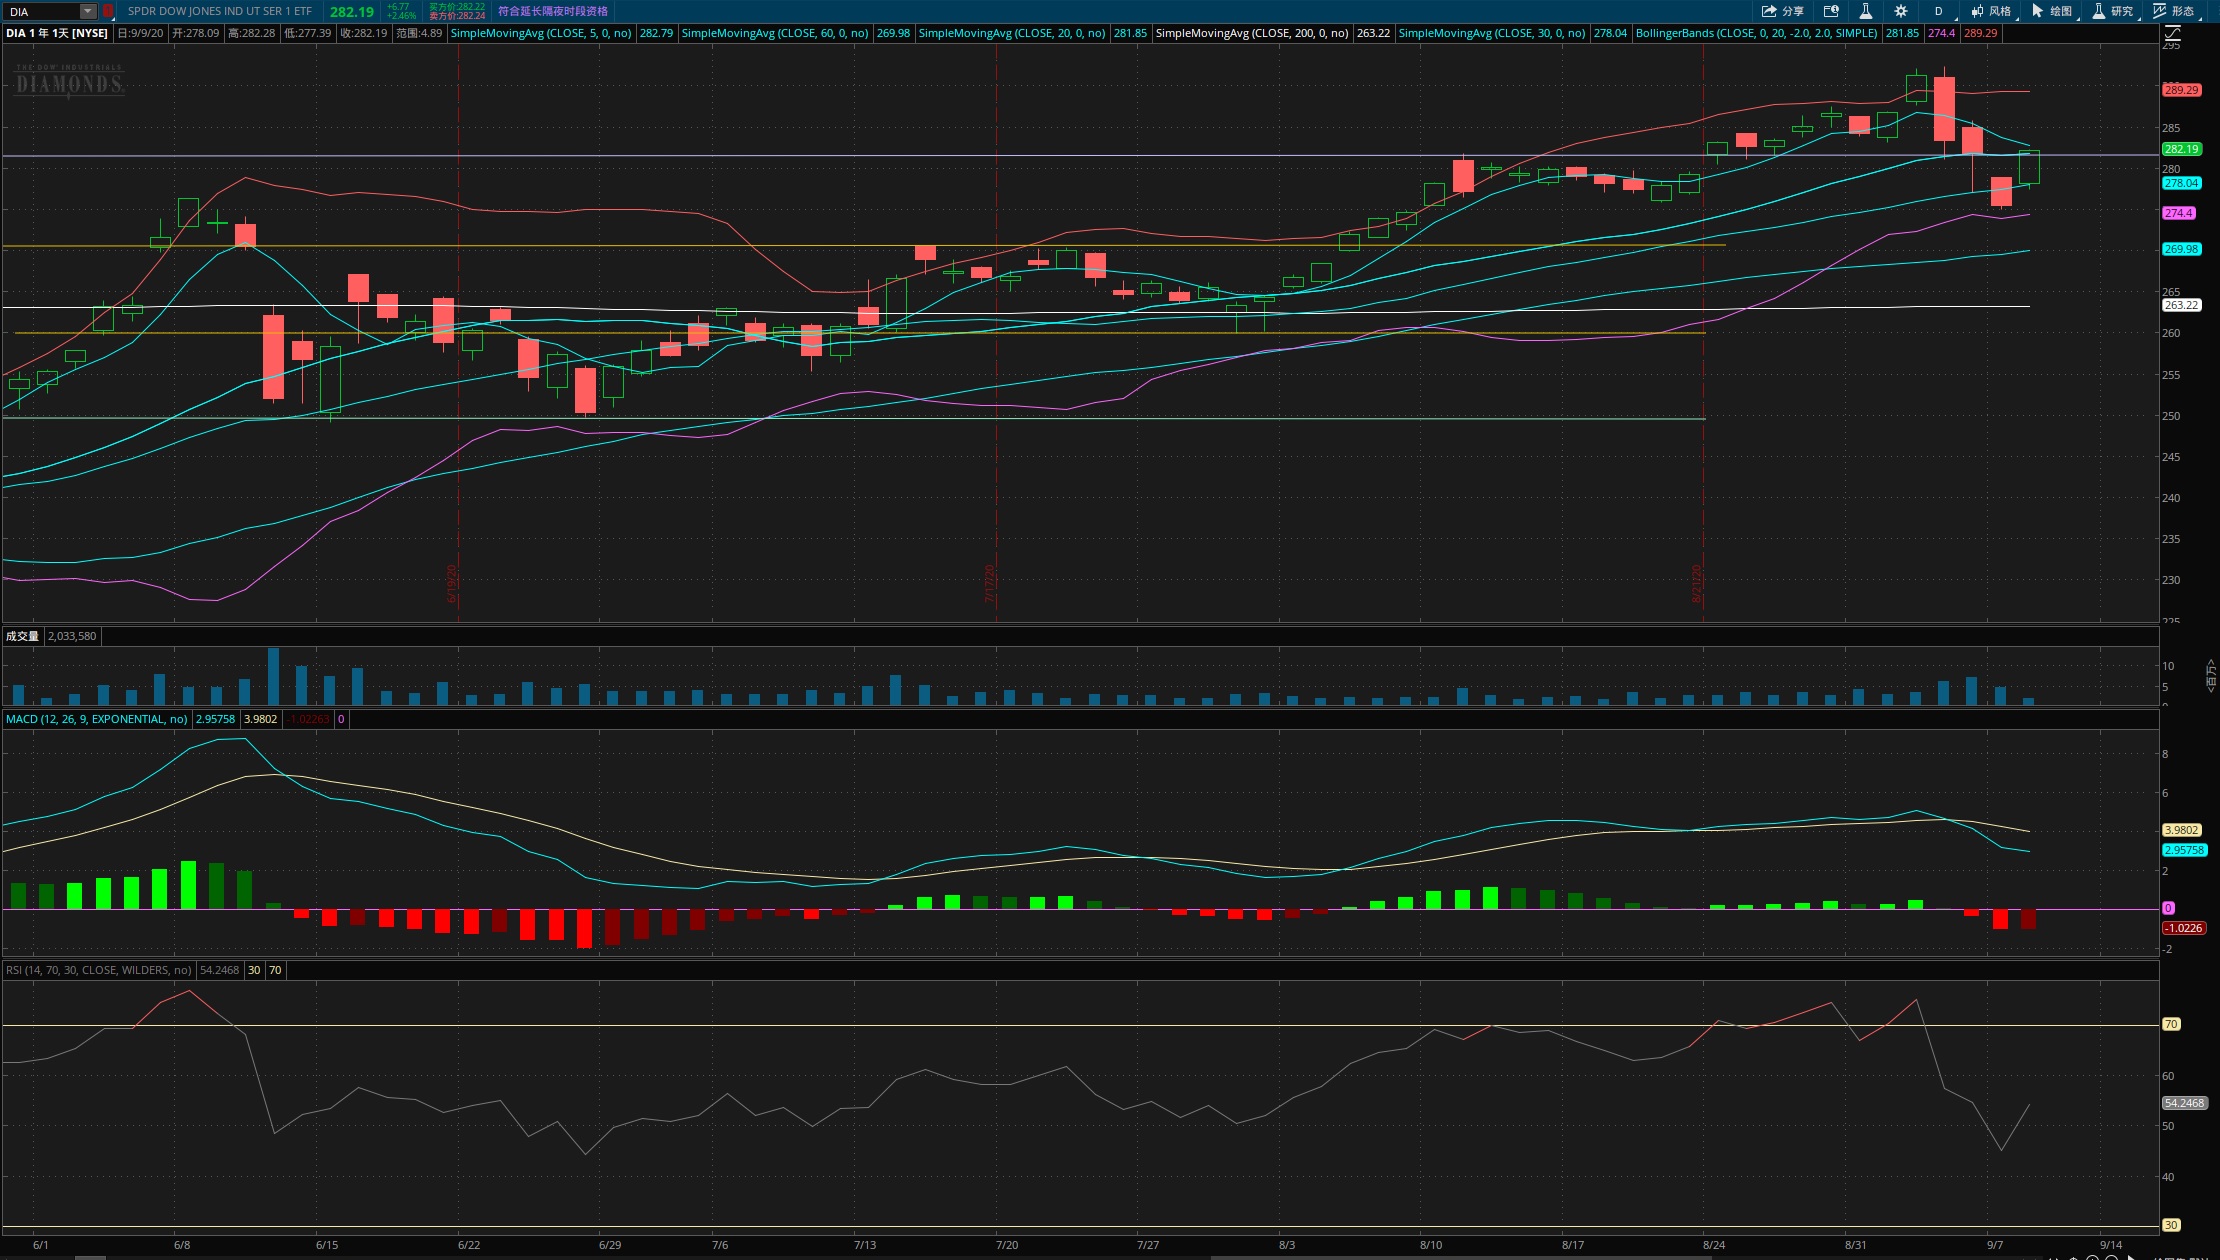Click the 263.22 SMA 200 price bubble

2181,305
